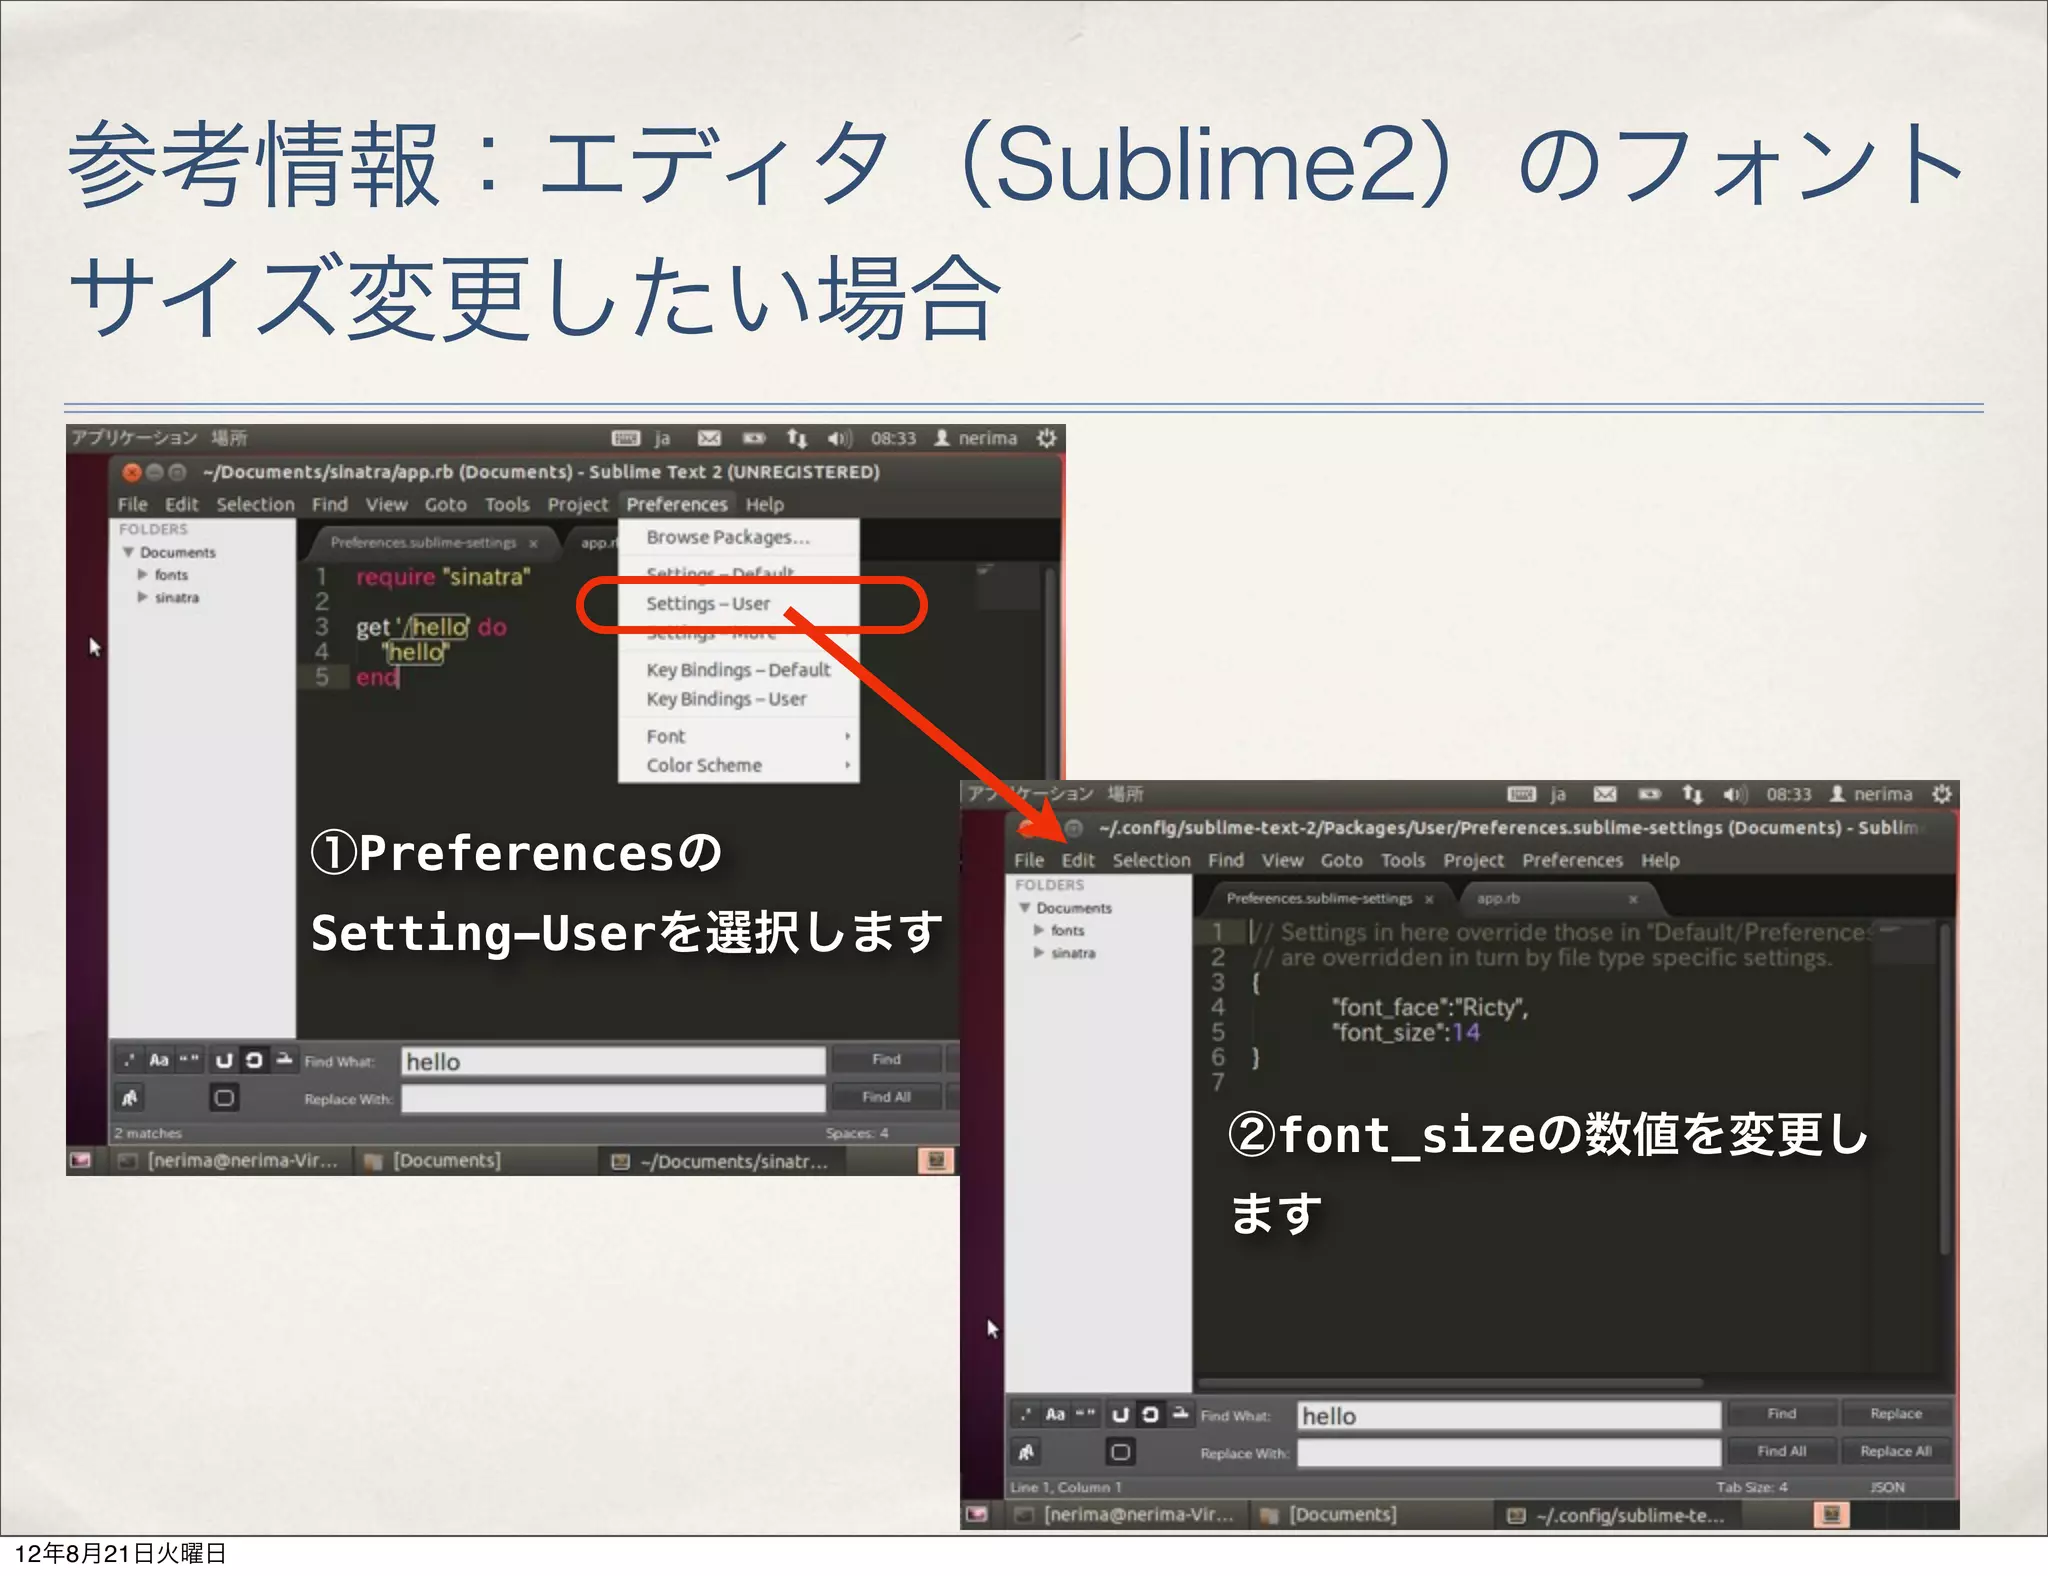Click whole word icon in Preferences settings window
The width and height of the screenshot is (2048, 1576).
click(x=1085, y=1414)
